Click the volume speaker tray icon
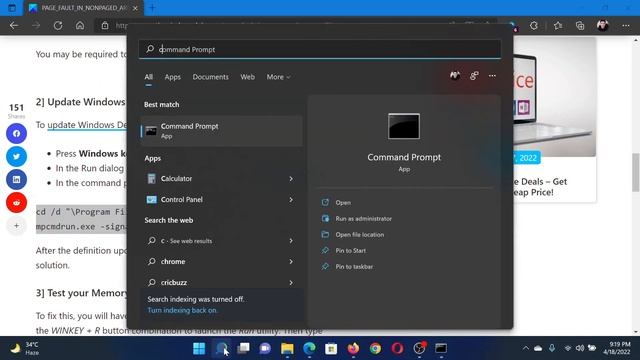 pos(580,348)
